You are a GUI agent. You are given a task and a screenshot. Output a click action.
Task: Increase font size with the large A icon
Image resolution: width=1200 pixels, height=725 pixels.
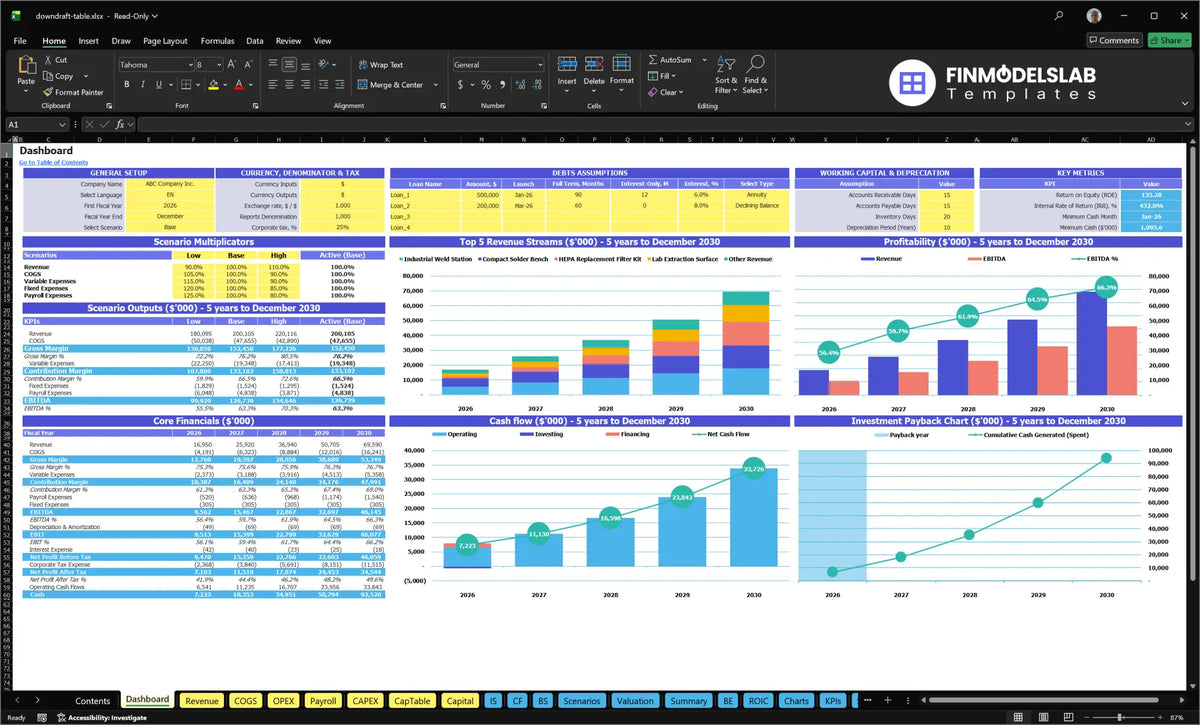pos(231,64)
